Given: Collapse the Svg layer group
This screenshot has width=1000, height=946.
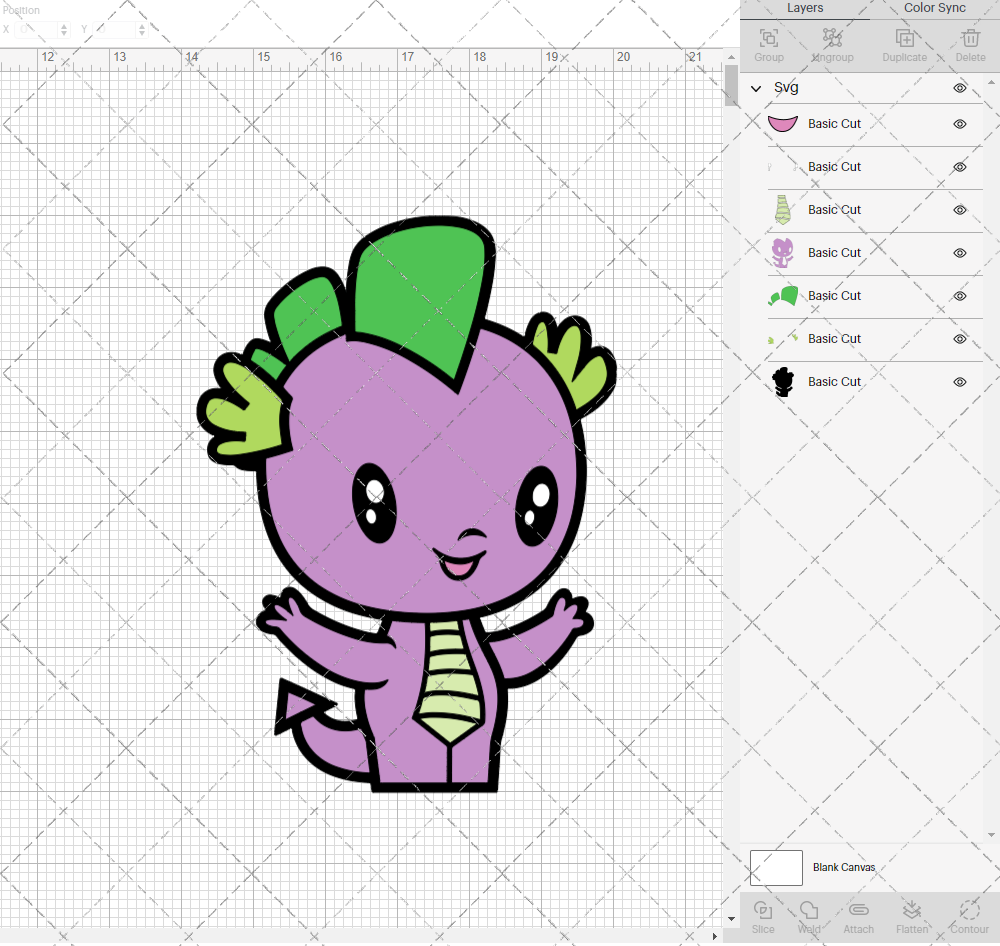Looking at the screenshot, I should pyautogui.click(x=756, y=88).
